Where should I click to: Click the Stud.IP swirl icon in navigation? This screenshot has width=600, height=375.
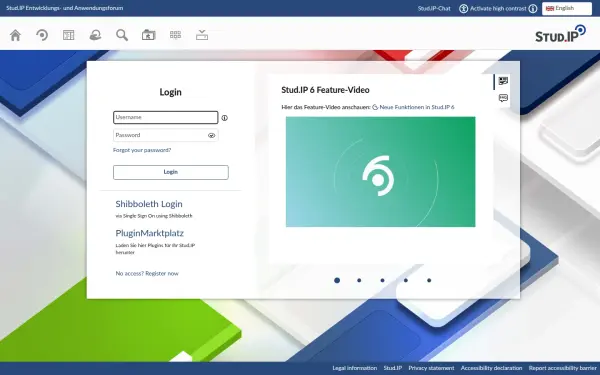[x=42, y=35]
